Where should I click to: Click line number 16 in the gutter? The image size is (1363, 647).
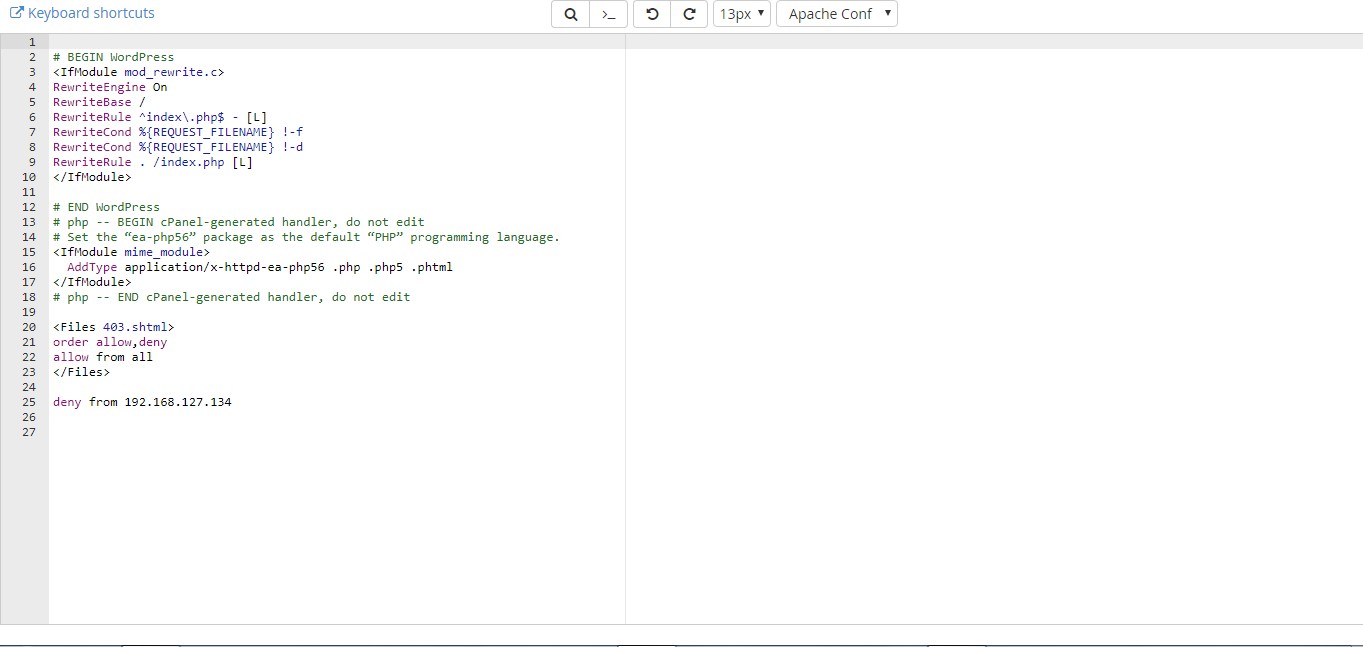point(29,267)
